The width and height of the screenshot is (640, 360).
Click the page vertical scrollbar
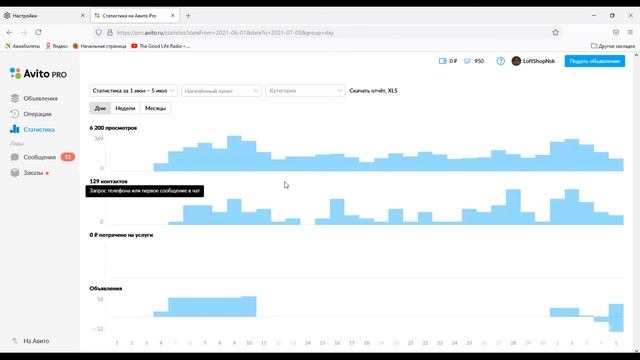636,202
